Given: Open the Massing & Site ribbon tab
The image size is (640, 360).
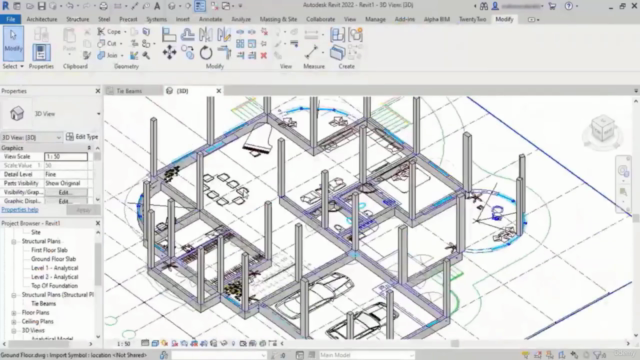Looking at the screenshot, I should coord(278,19).
